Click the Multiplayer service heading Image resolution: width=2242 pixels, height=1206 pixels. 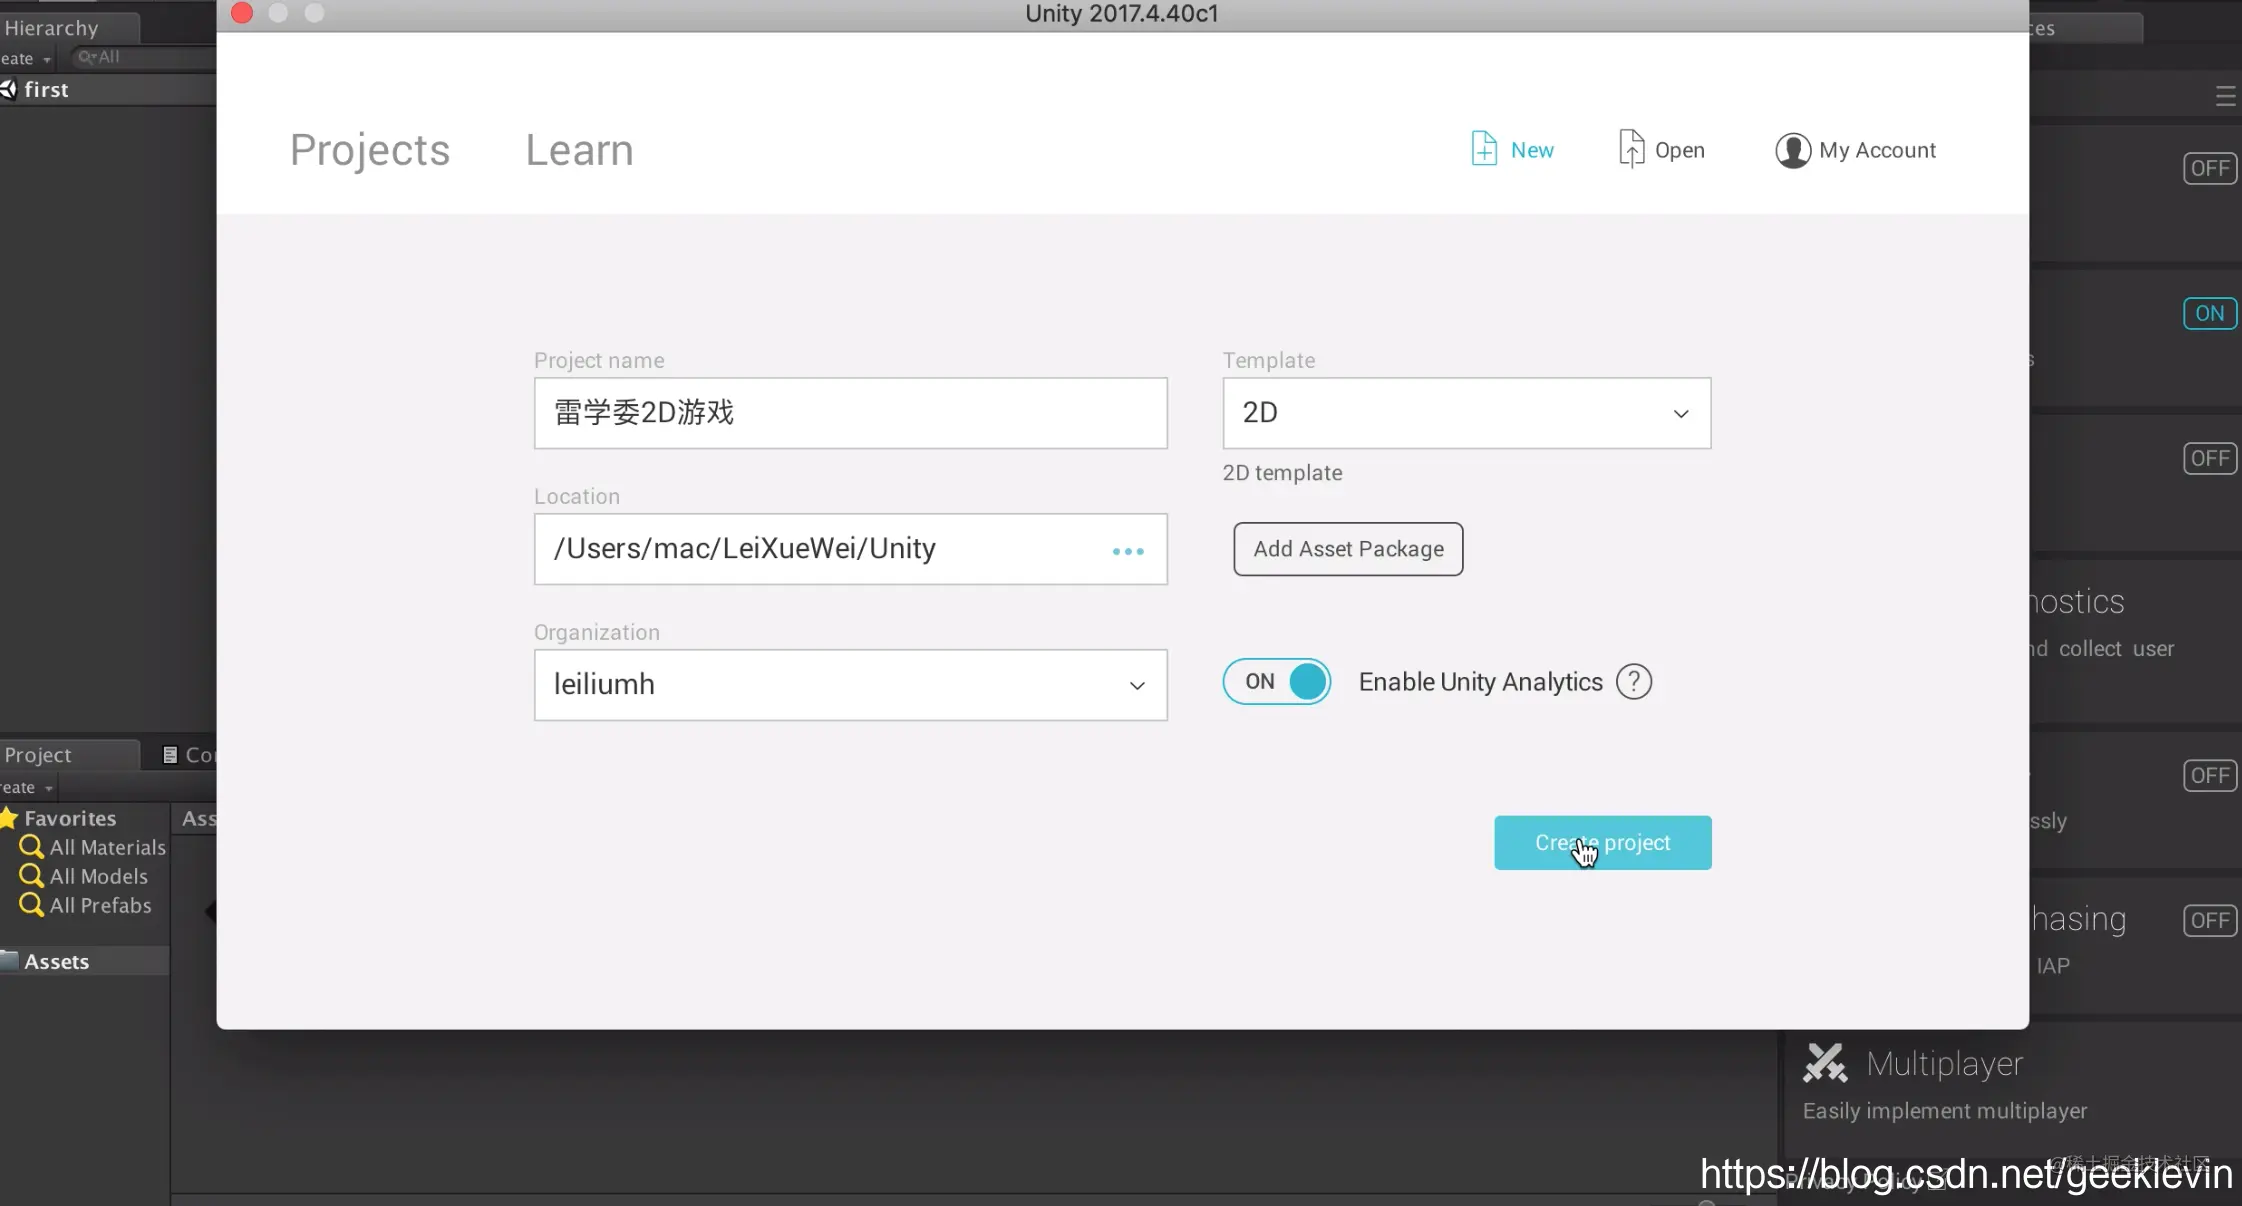(x=1944, y=1064)
